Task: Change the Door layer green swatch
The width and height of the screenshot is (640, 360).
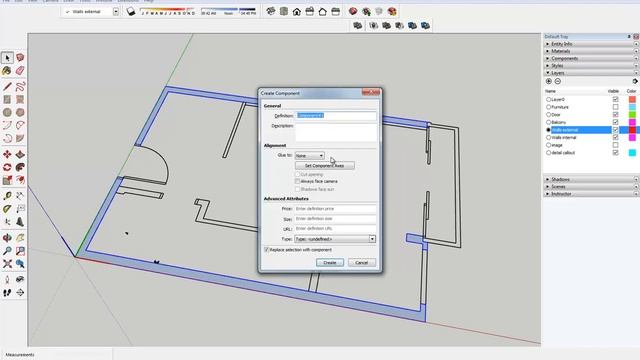Action: tap(632, 114)
